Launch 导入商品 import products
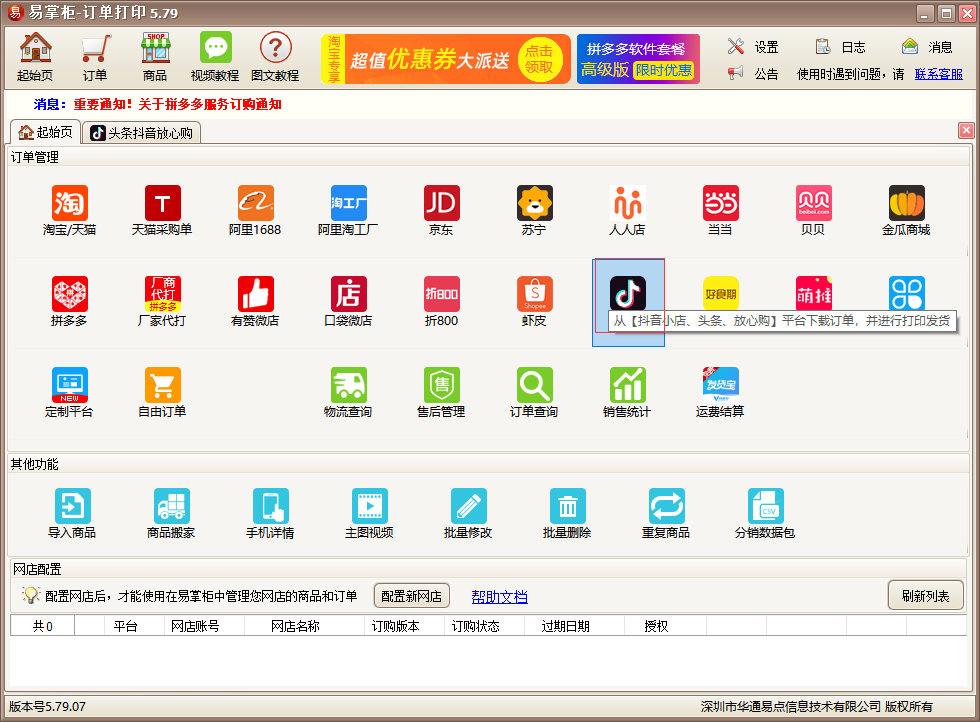Image resolution: width=980 pixels, height=722 pixels. [x=72, y=514]
